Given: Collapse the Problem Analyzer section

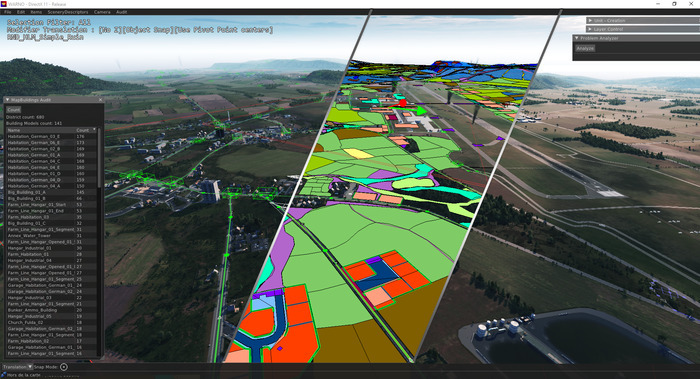Looking at the screenshot, I should 576,38.
